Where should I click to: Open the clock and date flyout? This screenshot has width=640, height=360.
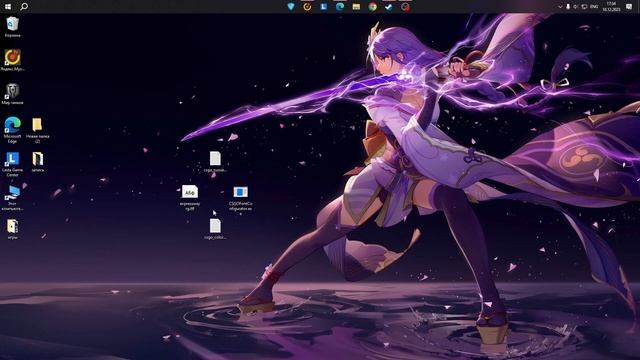[611, 7]
